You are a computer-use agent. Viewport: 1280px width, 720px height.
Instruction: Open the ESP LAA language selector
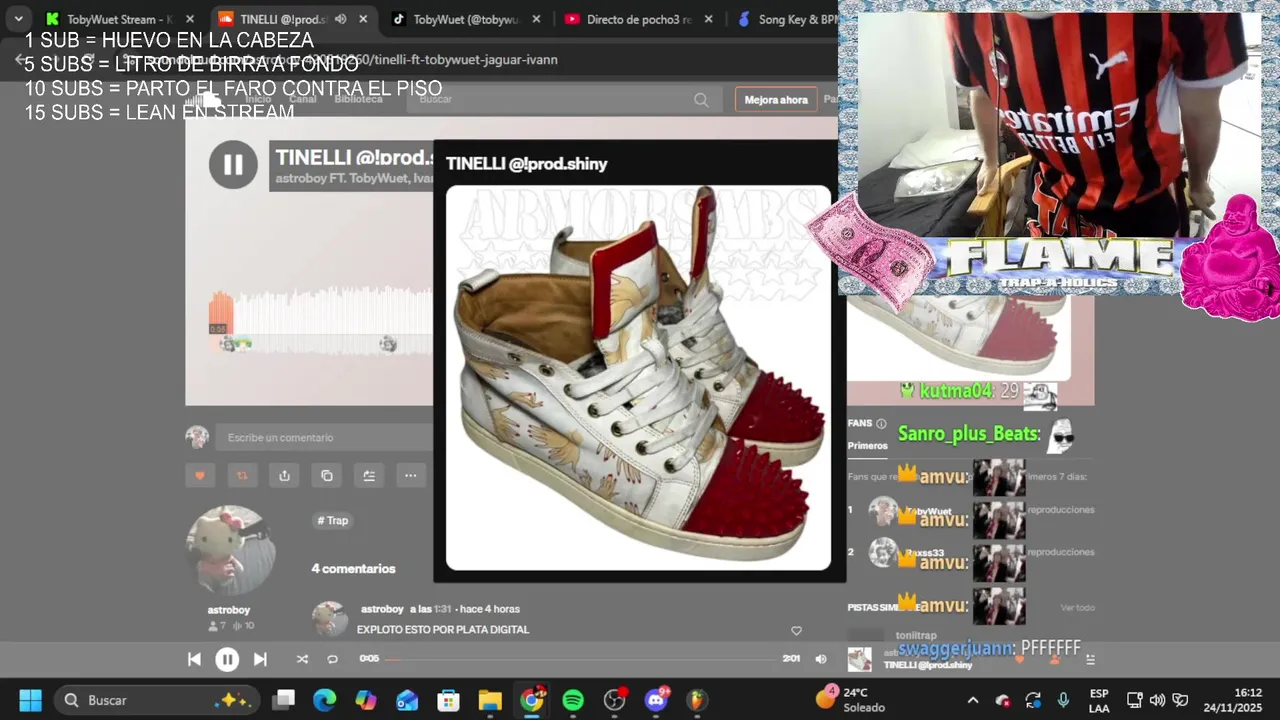pyautogui.click(x=1099, y=700)
